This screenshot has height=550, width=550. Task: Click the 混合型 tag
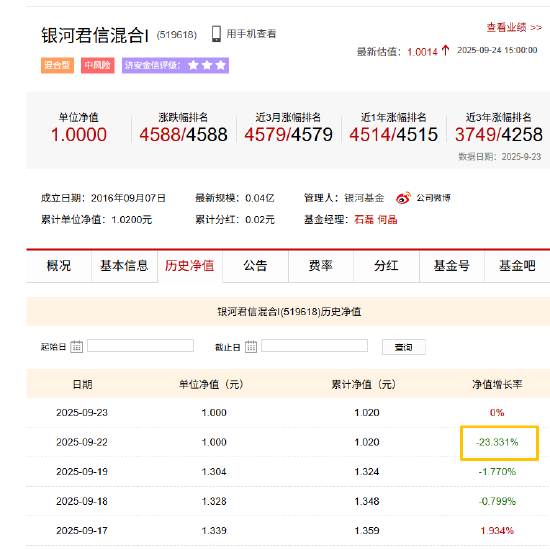click(x=57, y=65)
